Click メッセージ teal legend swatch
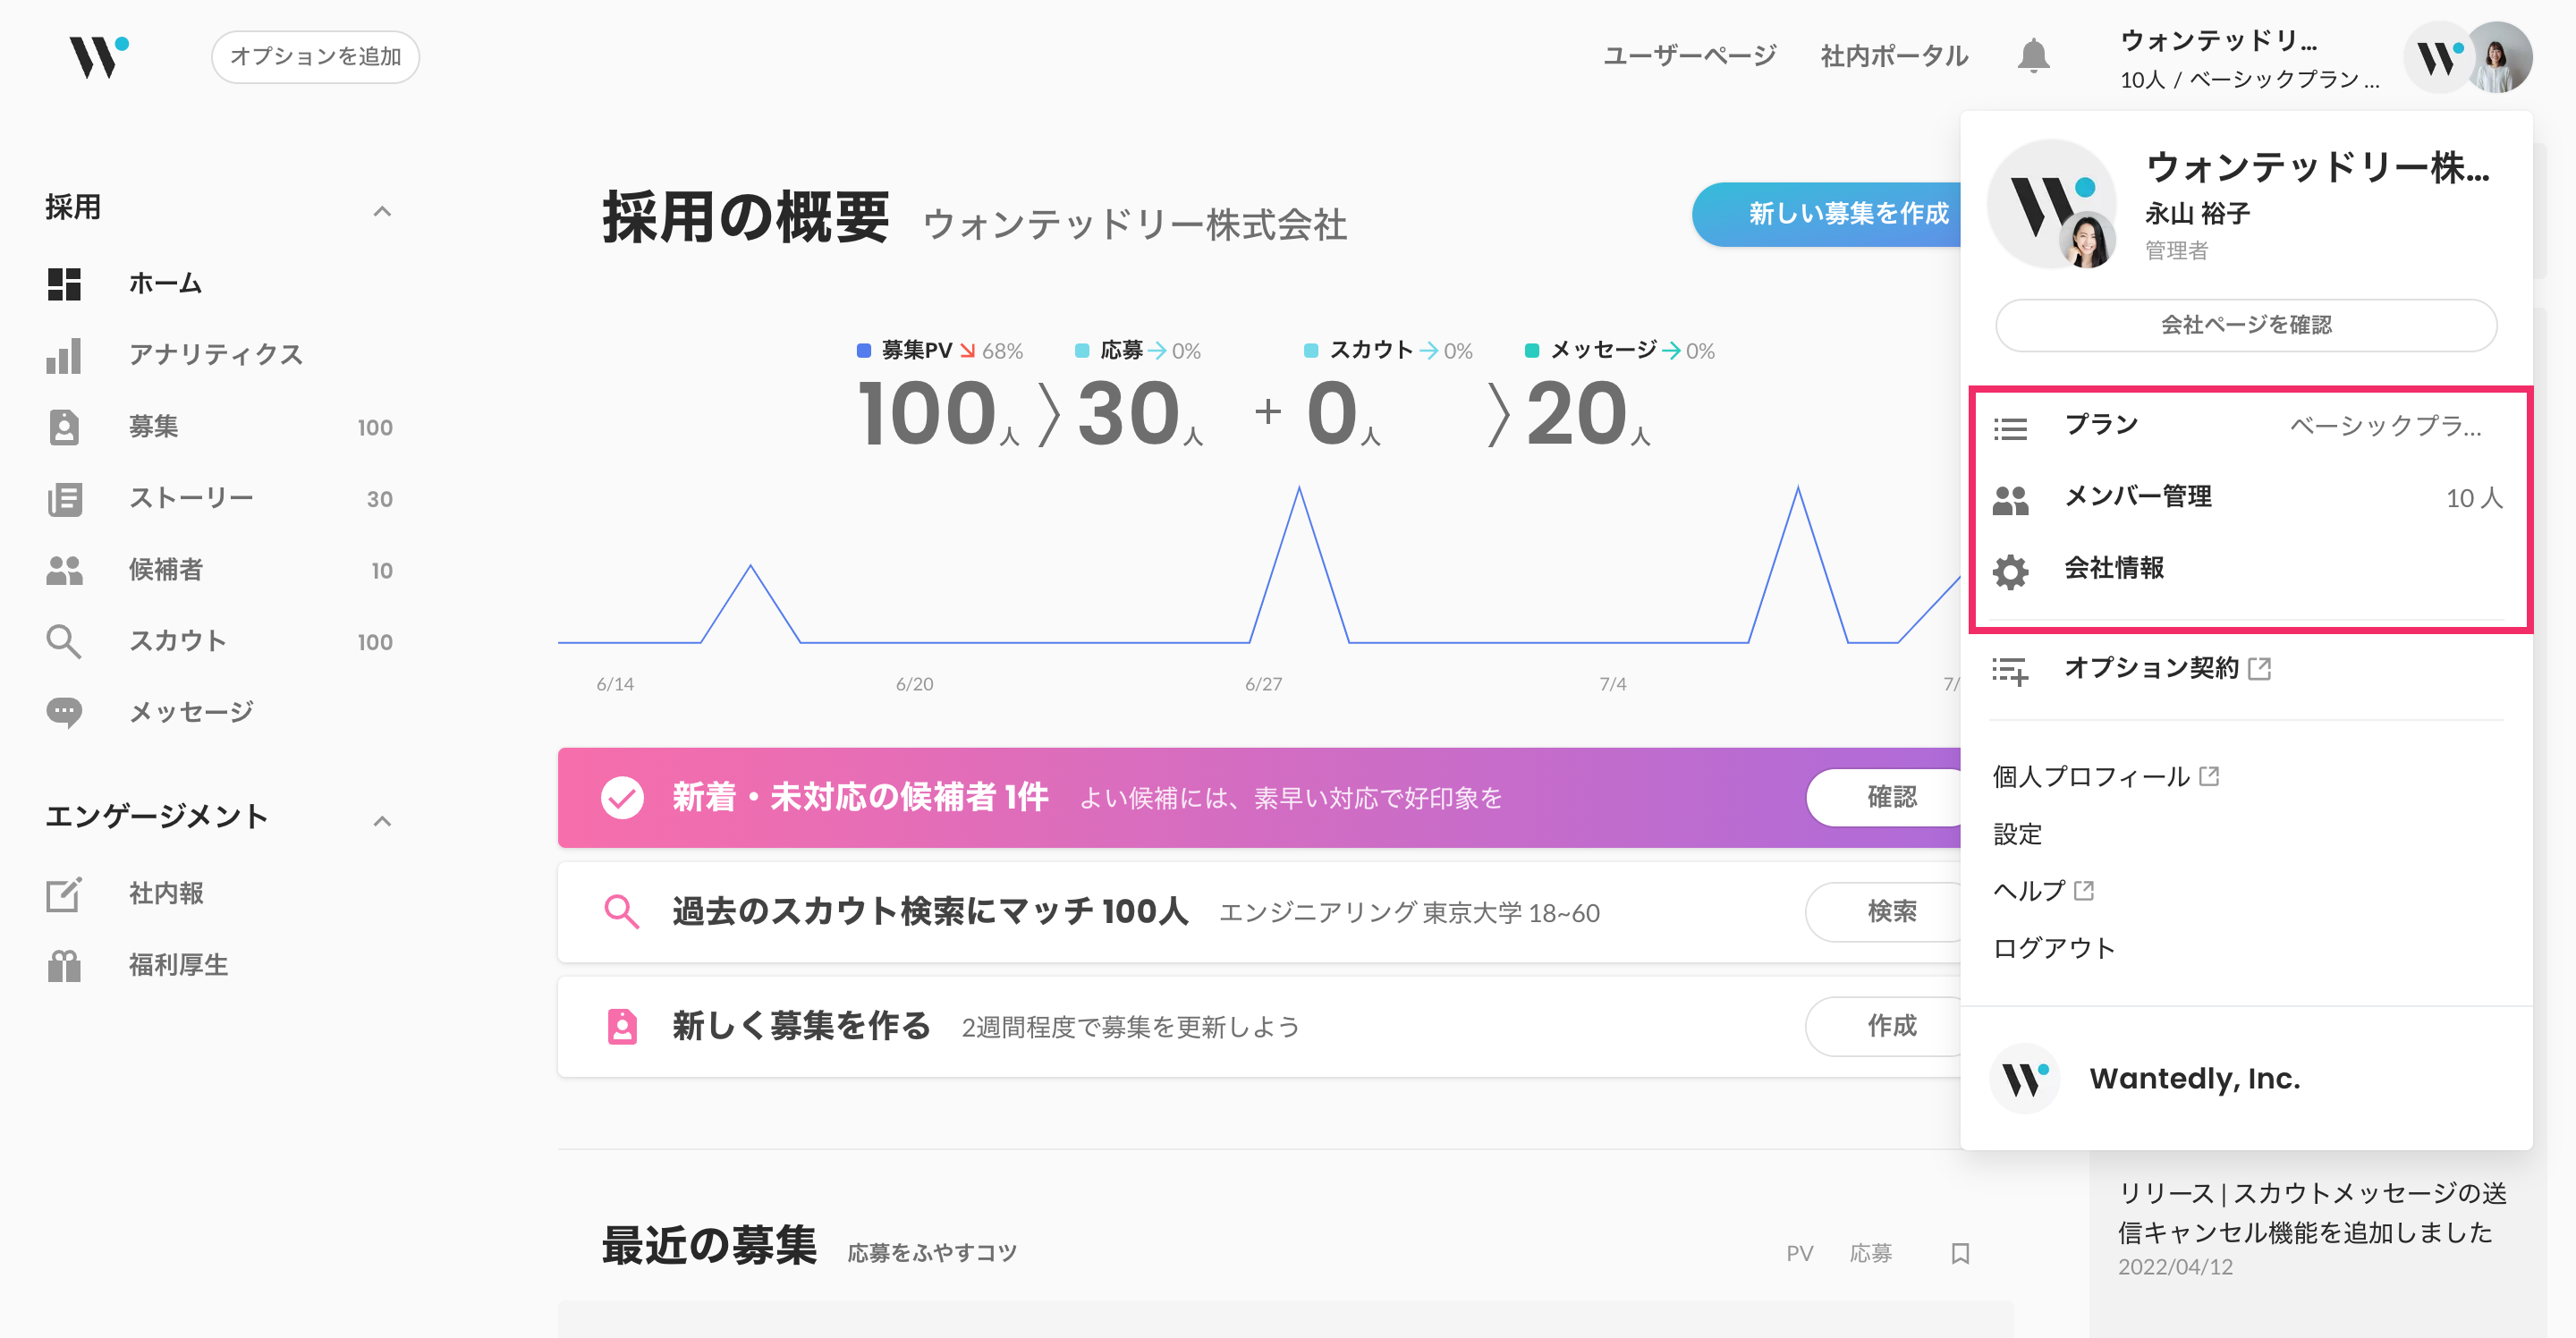The height and width of the screenshot is (1338, 2576). click(x=1531, y=350)
